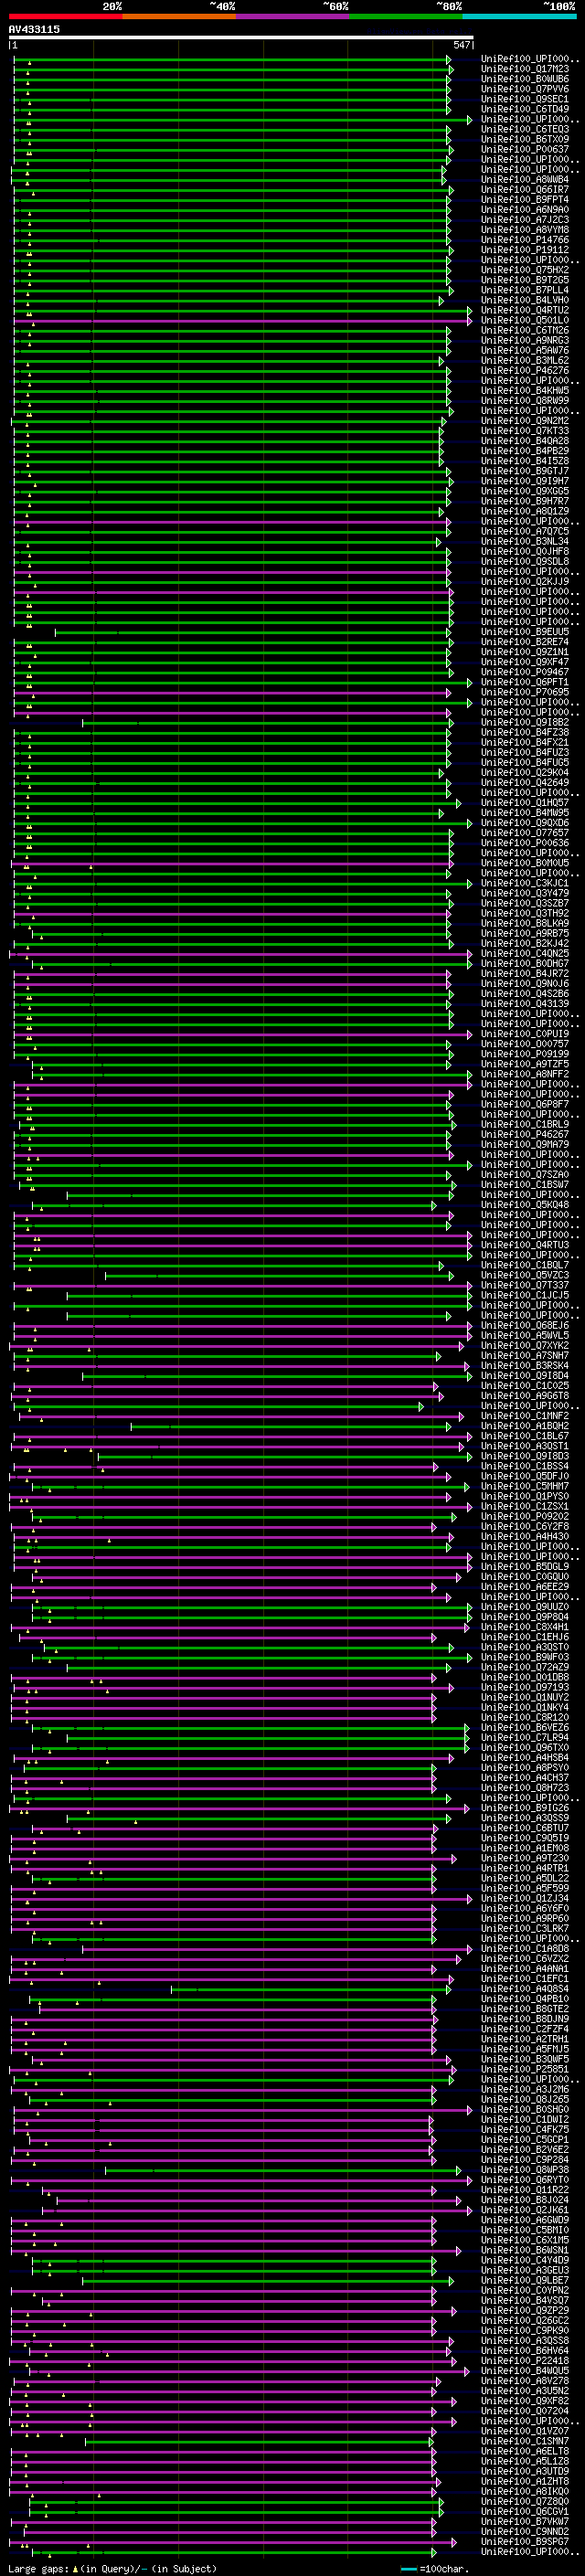Select the UniRef100_B9FPT4 hit label
The width and height of the screenshot is (585, 2576).
pyautogui.click(x=525, y=200)
